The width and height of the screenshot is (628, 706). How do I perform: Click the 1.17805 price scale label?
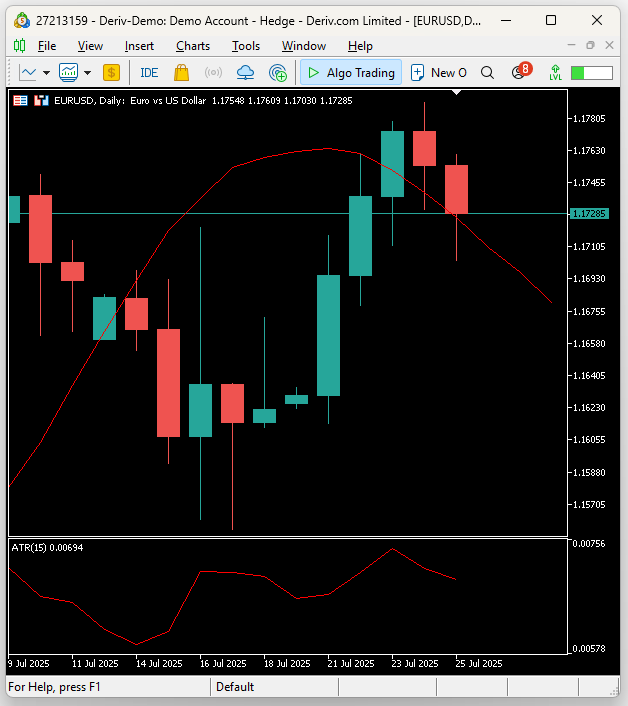tap(589, 118)
